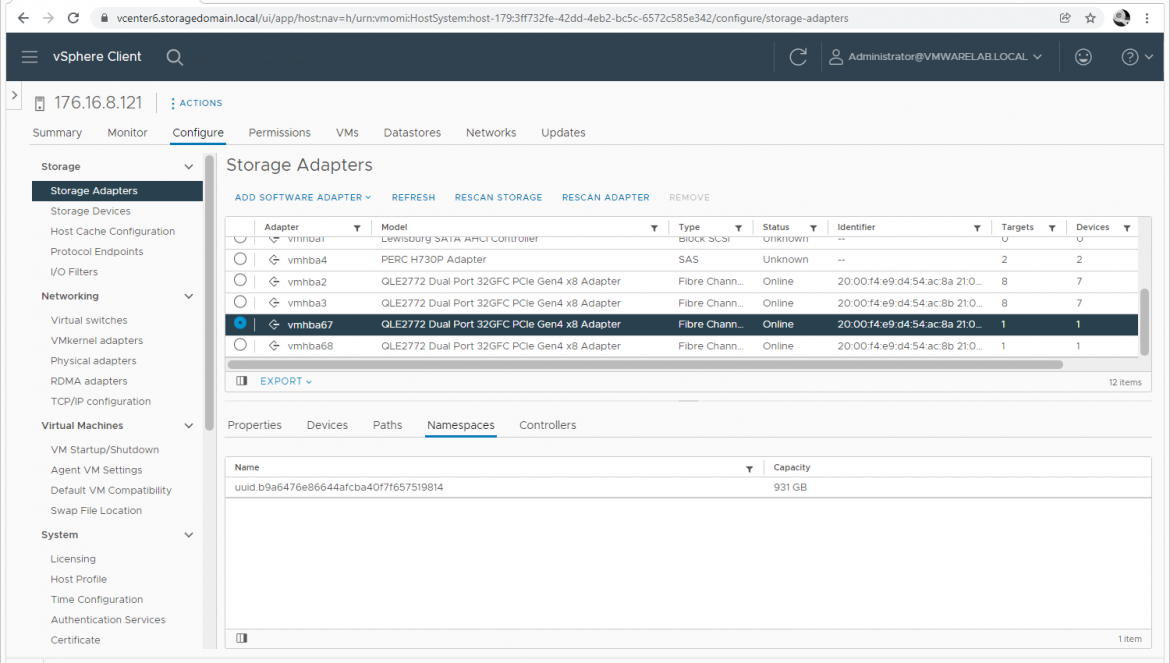Open Chrome three-dot menu
Viewport: 1170px width, 663px height.
pos(1147,18)
